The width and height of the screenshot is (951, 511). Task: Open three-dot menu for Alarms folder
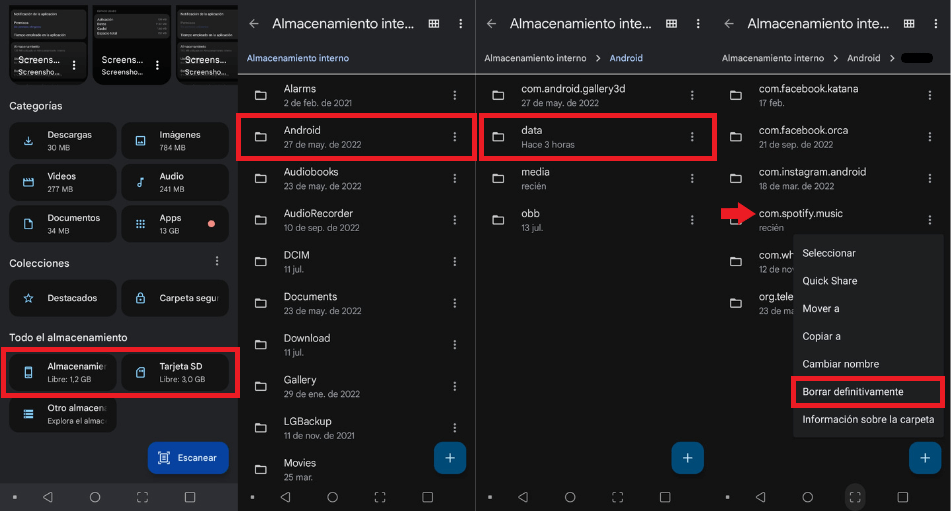tap(454, 95)
